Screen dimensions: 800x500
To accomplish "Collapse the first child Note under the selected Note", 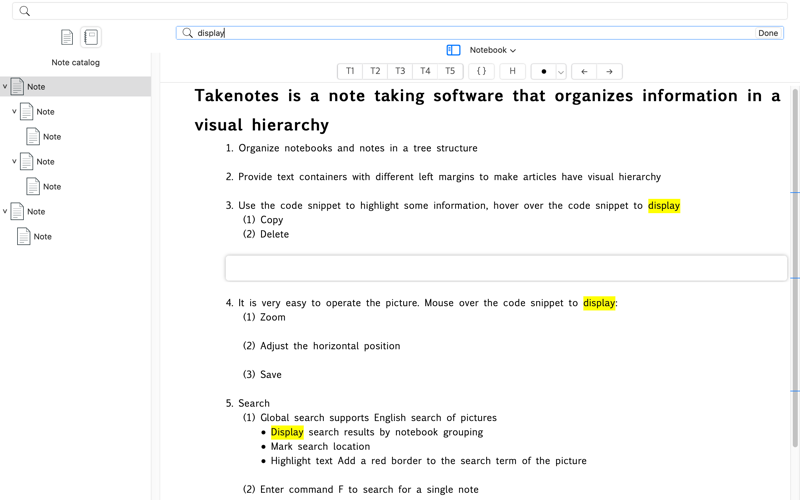I will [14, 111].
